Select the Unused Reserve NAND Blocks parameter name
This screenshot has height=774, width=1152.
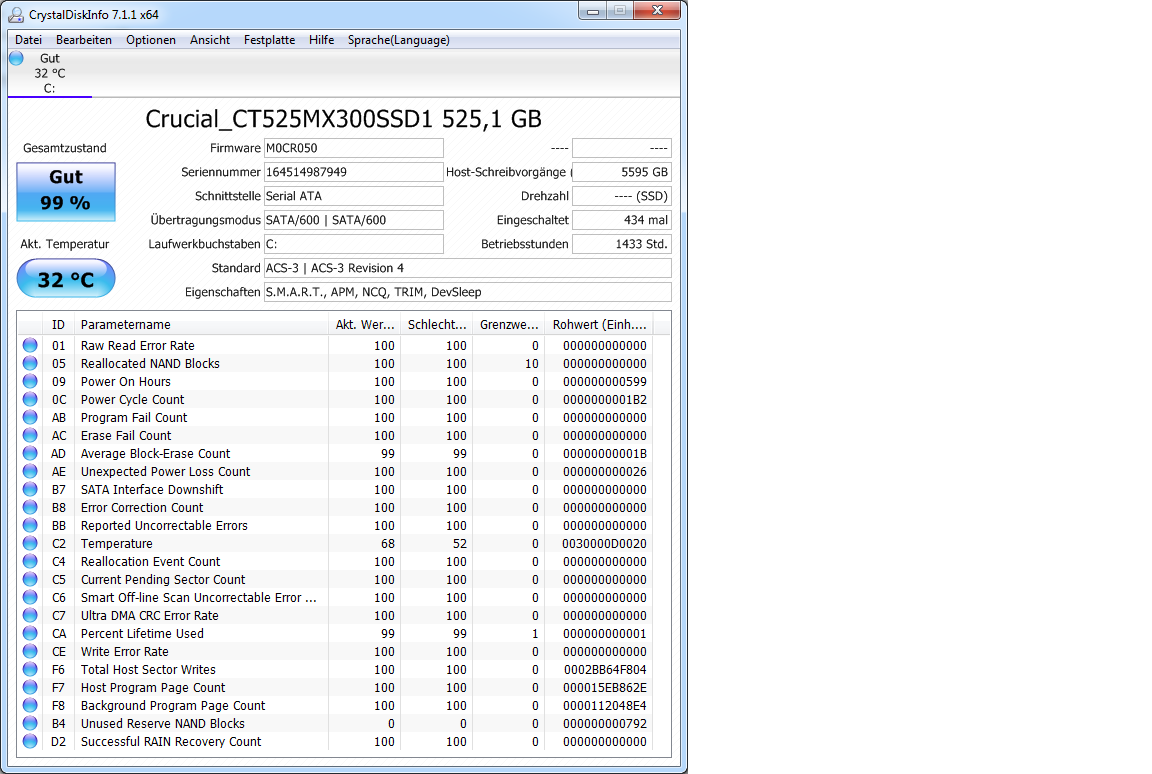coord(162,724)
